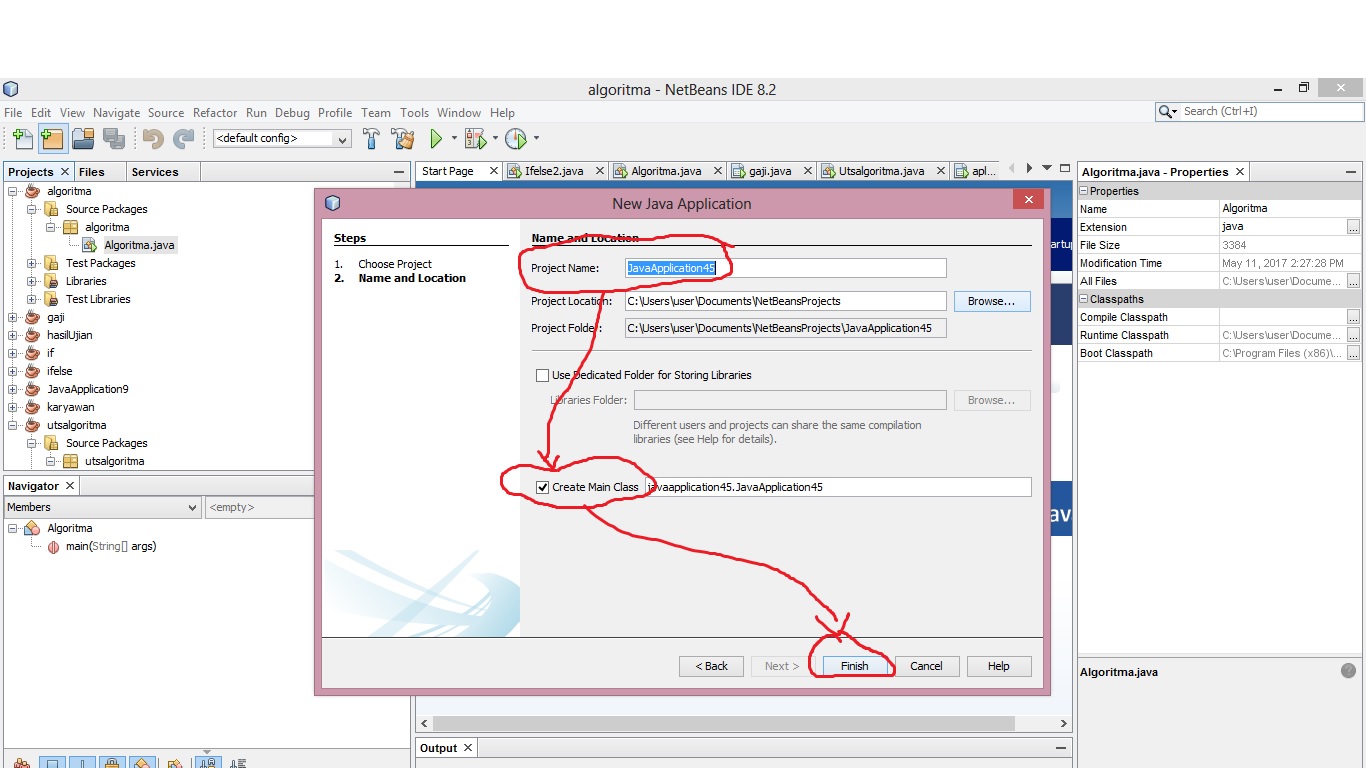Viewport: 1366px width, 768px height.
Task: Click the Finish button
Action: pyautogui.click(x=854, y=666)
